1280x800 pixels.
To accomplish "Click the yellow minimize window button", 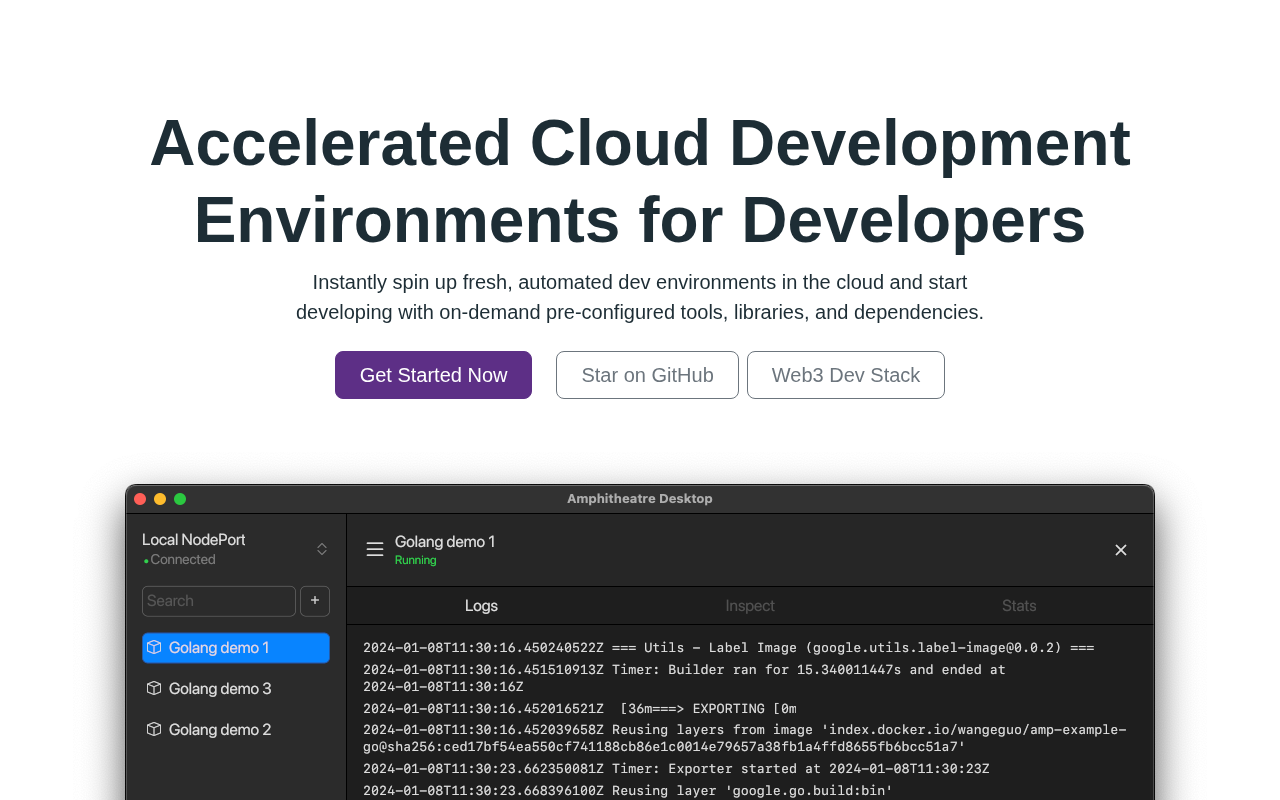I will coord(160,499).
